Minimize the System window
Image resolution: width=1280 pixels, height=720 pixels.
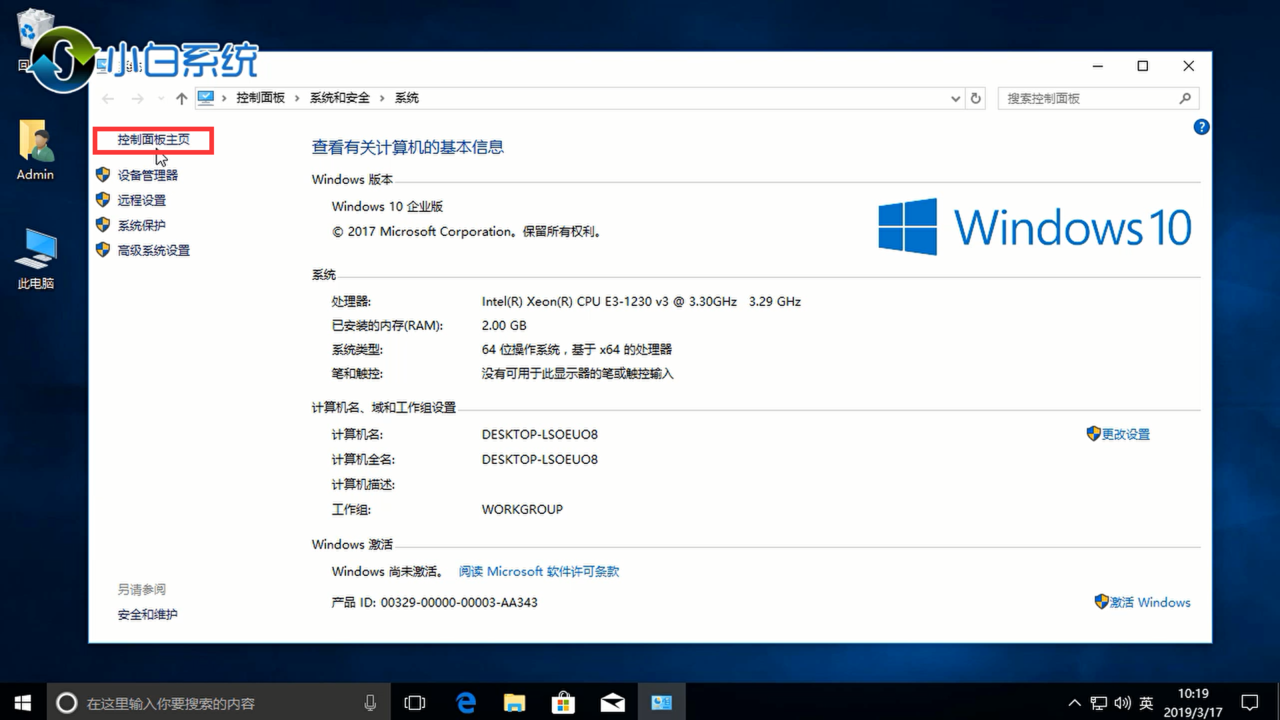click(x=1097, y=66)
